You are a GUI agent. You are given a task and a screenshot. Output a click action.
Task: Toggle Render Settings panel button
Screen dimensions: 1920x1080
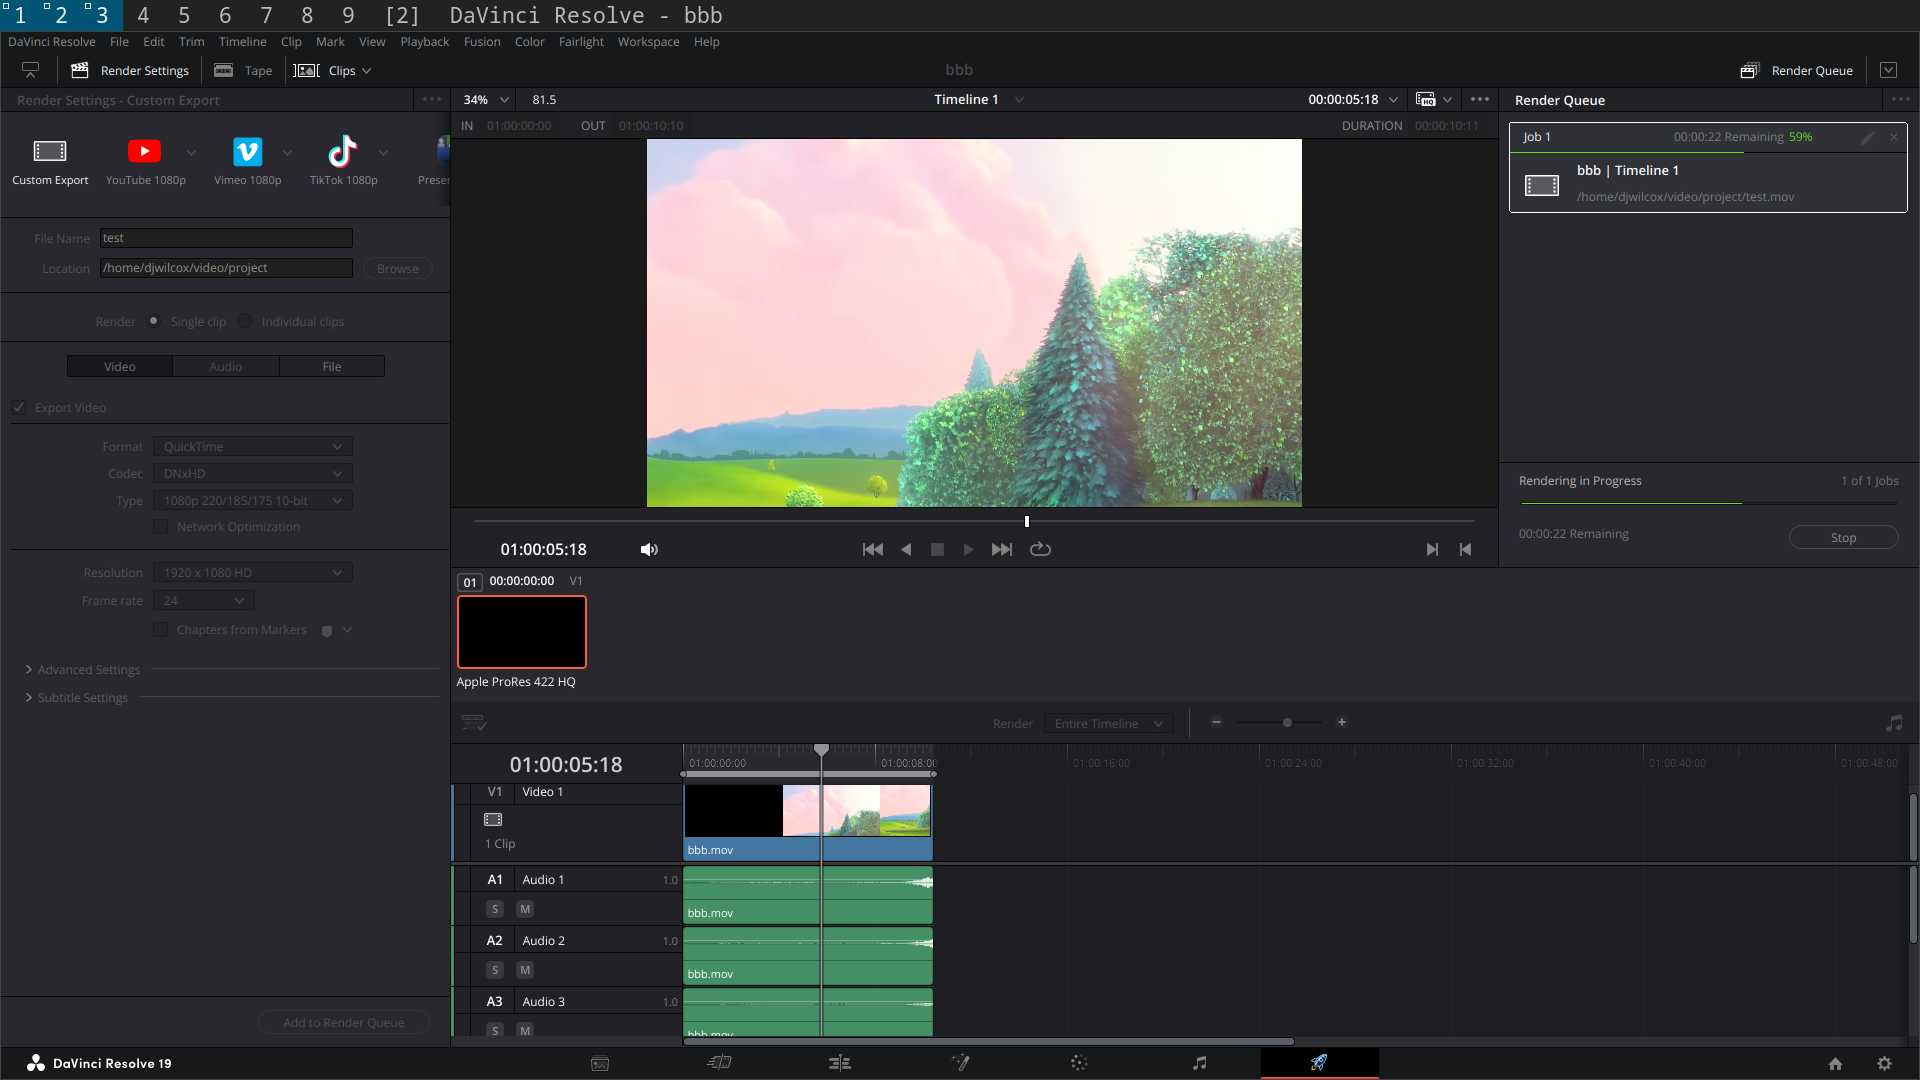[x=131, y=71]
